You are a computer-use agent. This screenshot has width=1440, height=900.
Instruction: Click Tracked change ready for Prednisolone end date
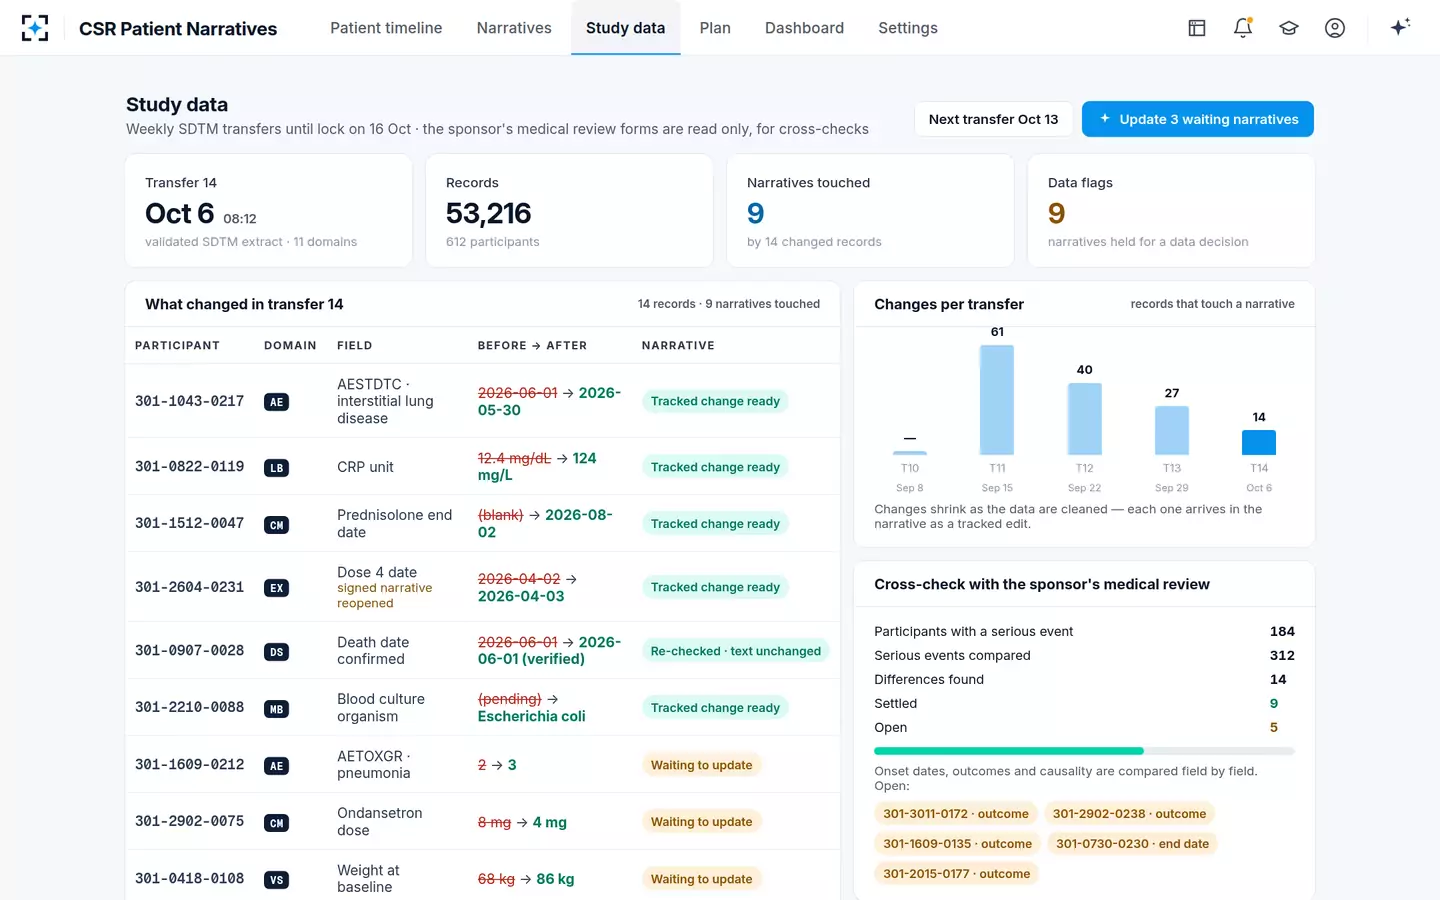(715, 524)
